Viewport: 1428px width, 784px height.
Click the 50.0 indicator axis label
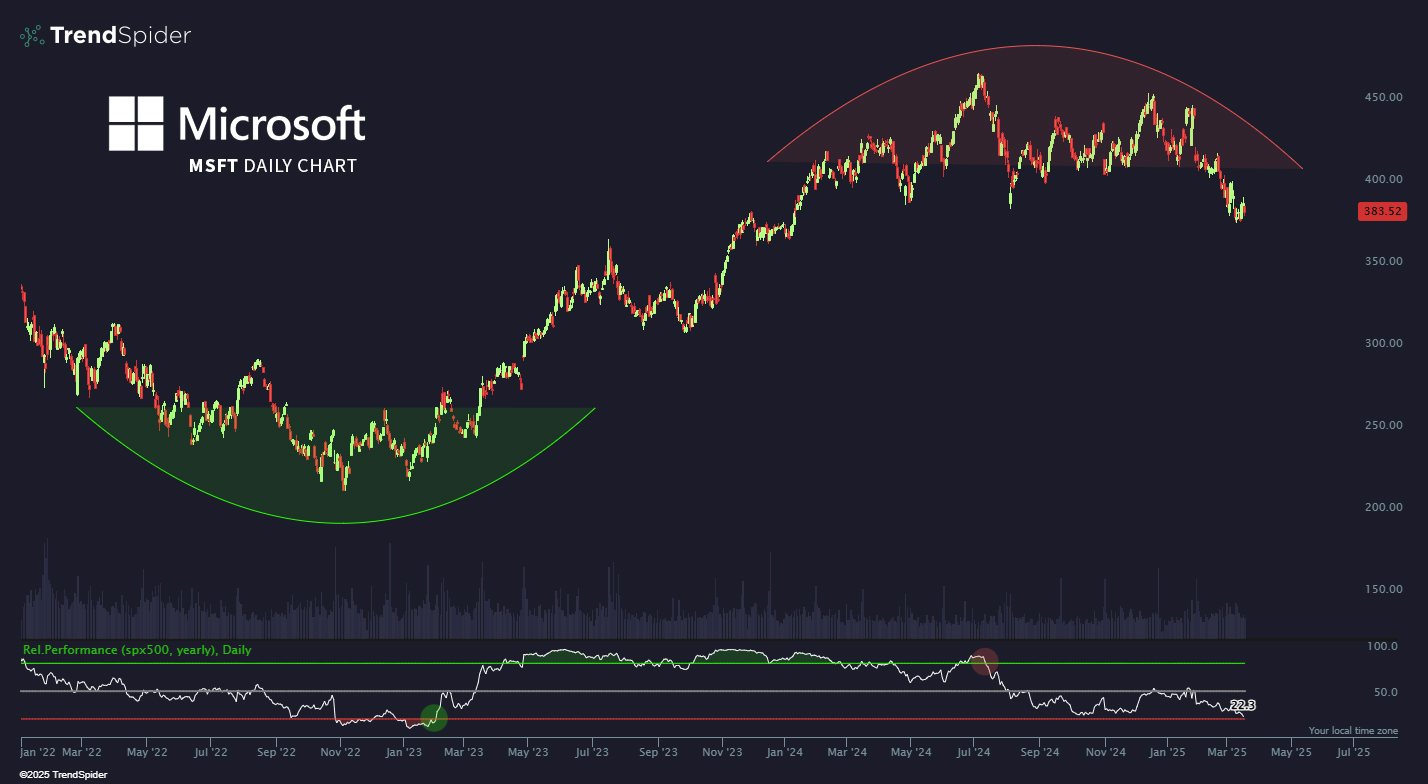(1385, 692)
